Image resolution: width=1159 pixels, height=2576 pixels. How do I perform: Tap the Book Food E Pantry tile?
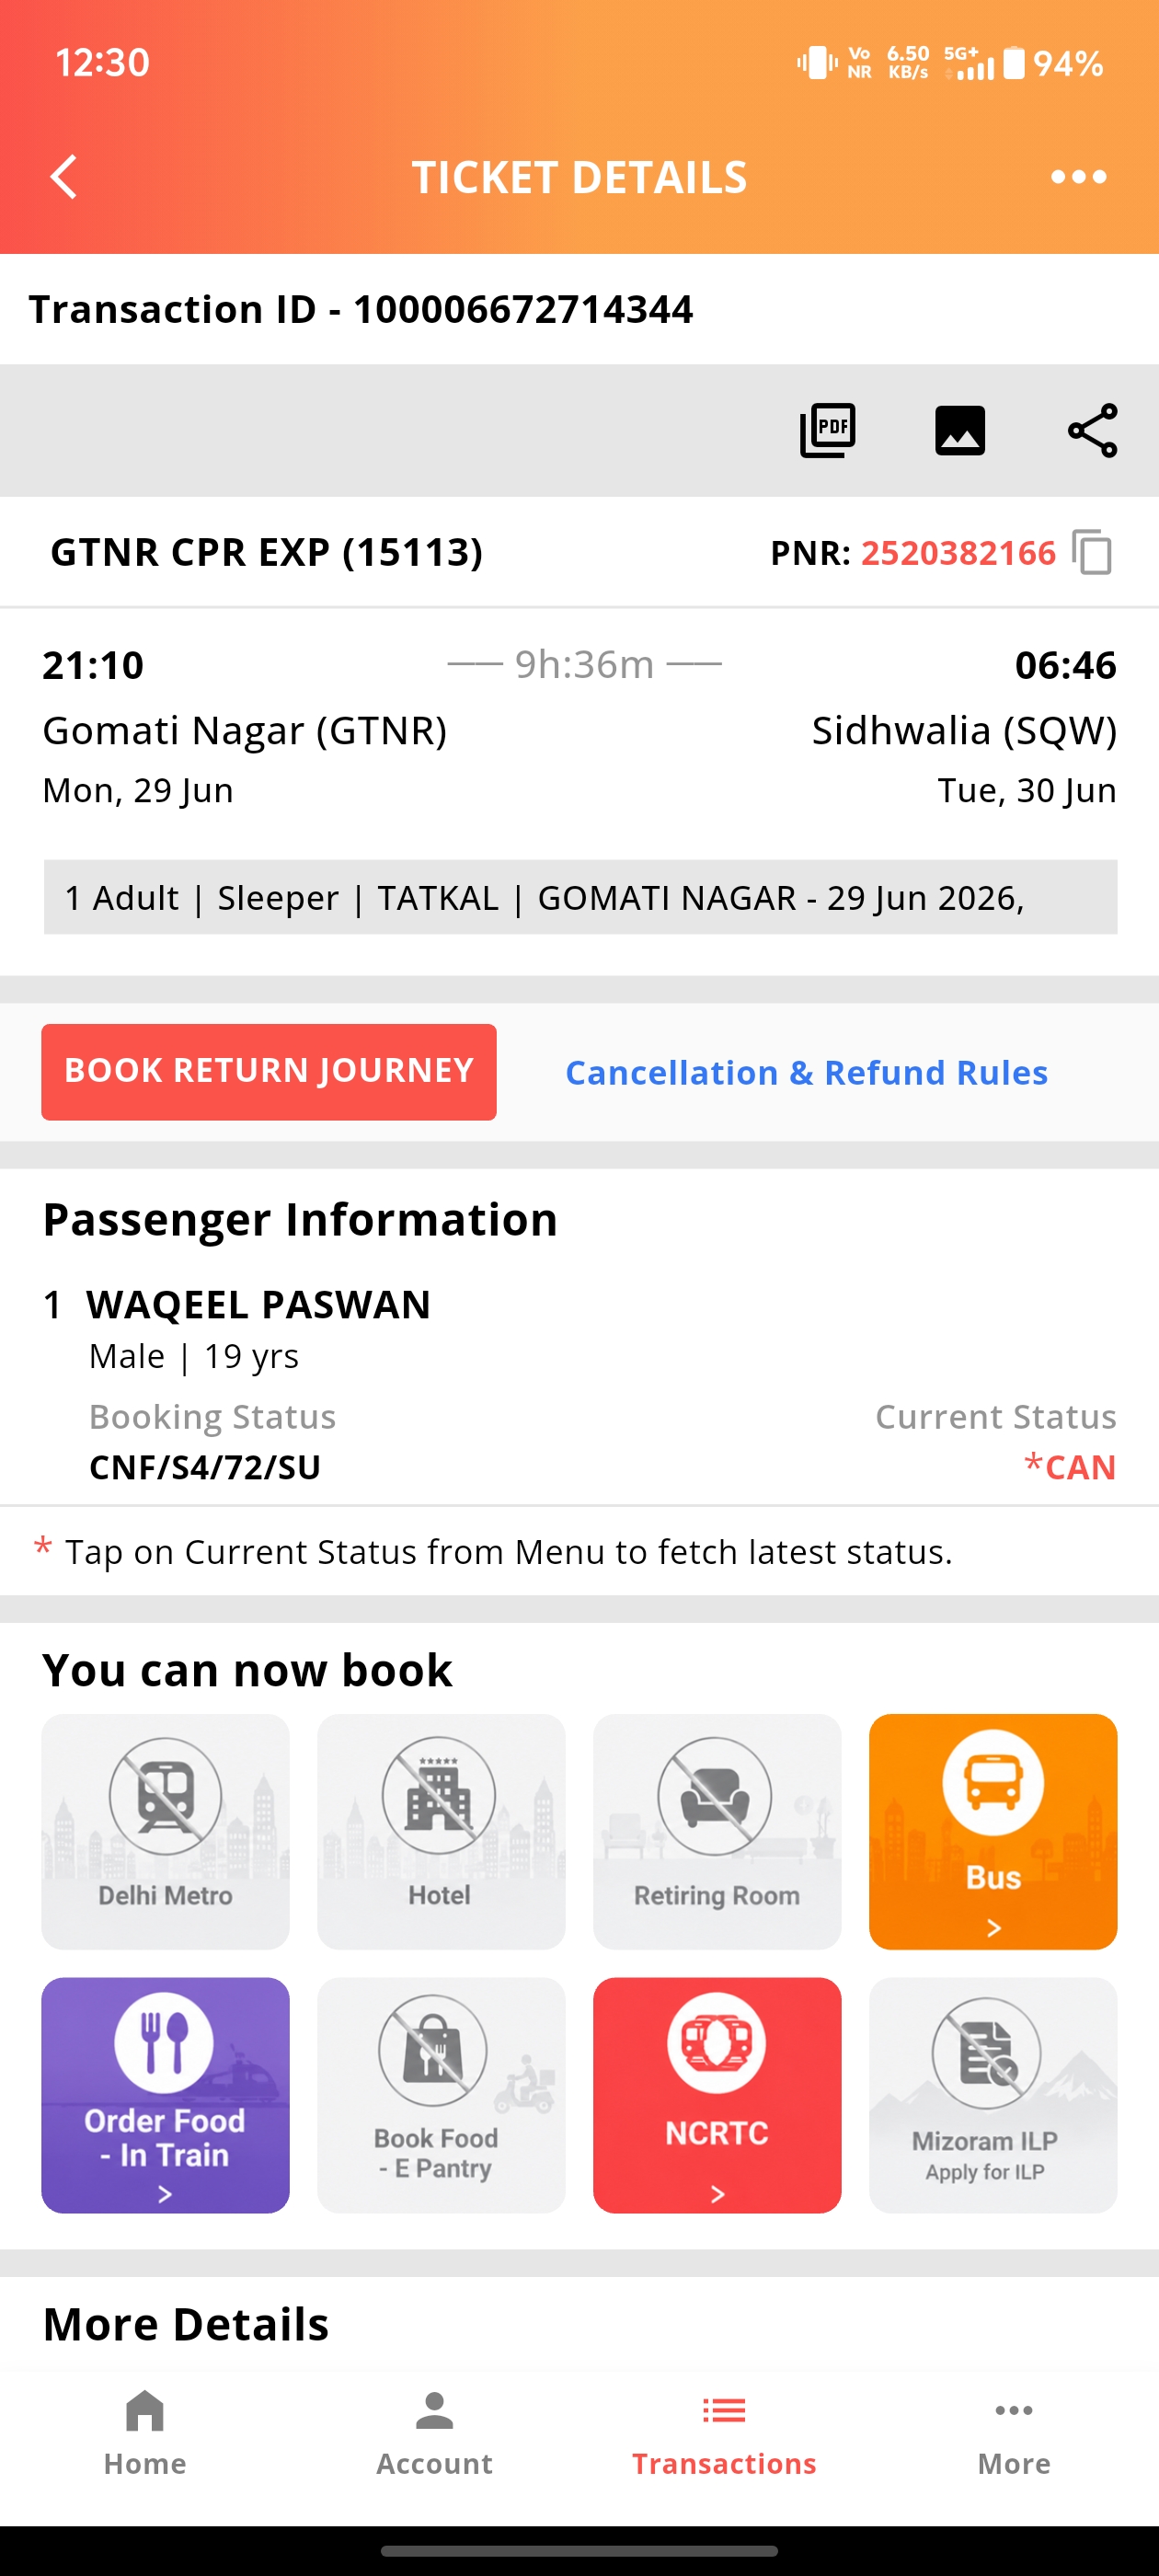coord(441,2095)
